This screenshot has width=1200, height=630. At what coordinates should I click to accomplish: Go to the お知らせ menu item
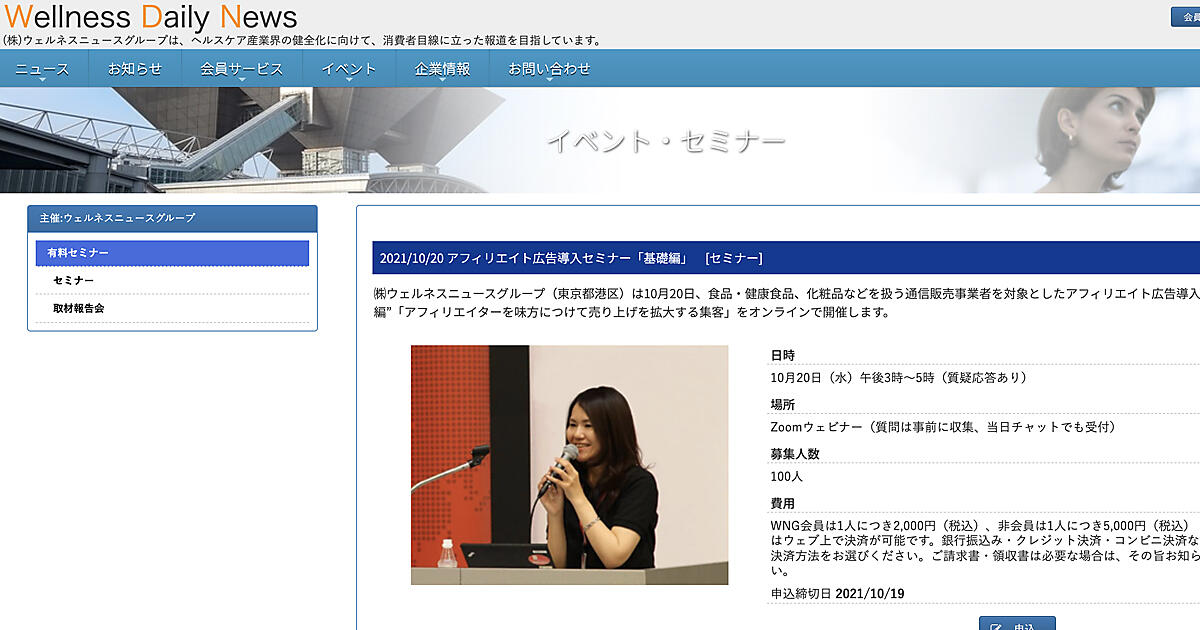(134, 69)
